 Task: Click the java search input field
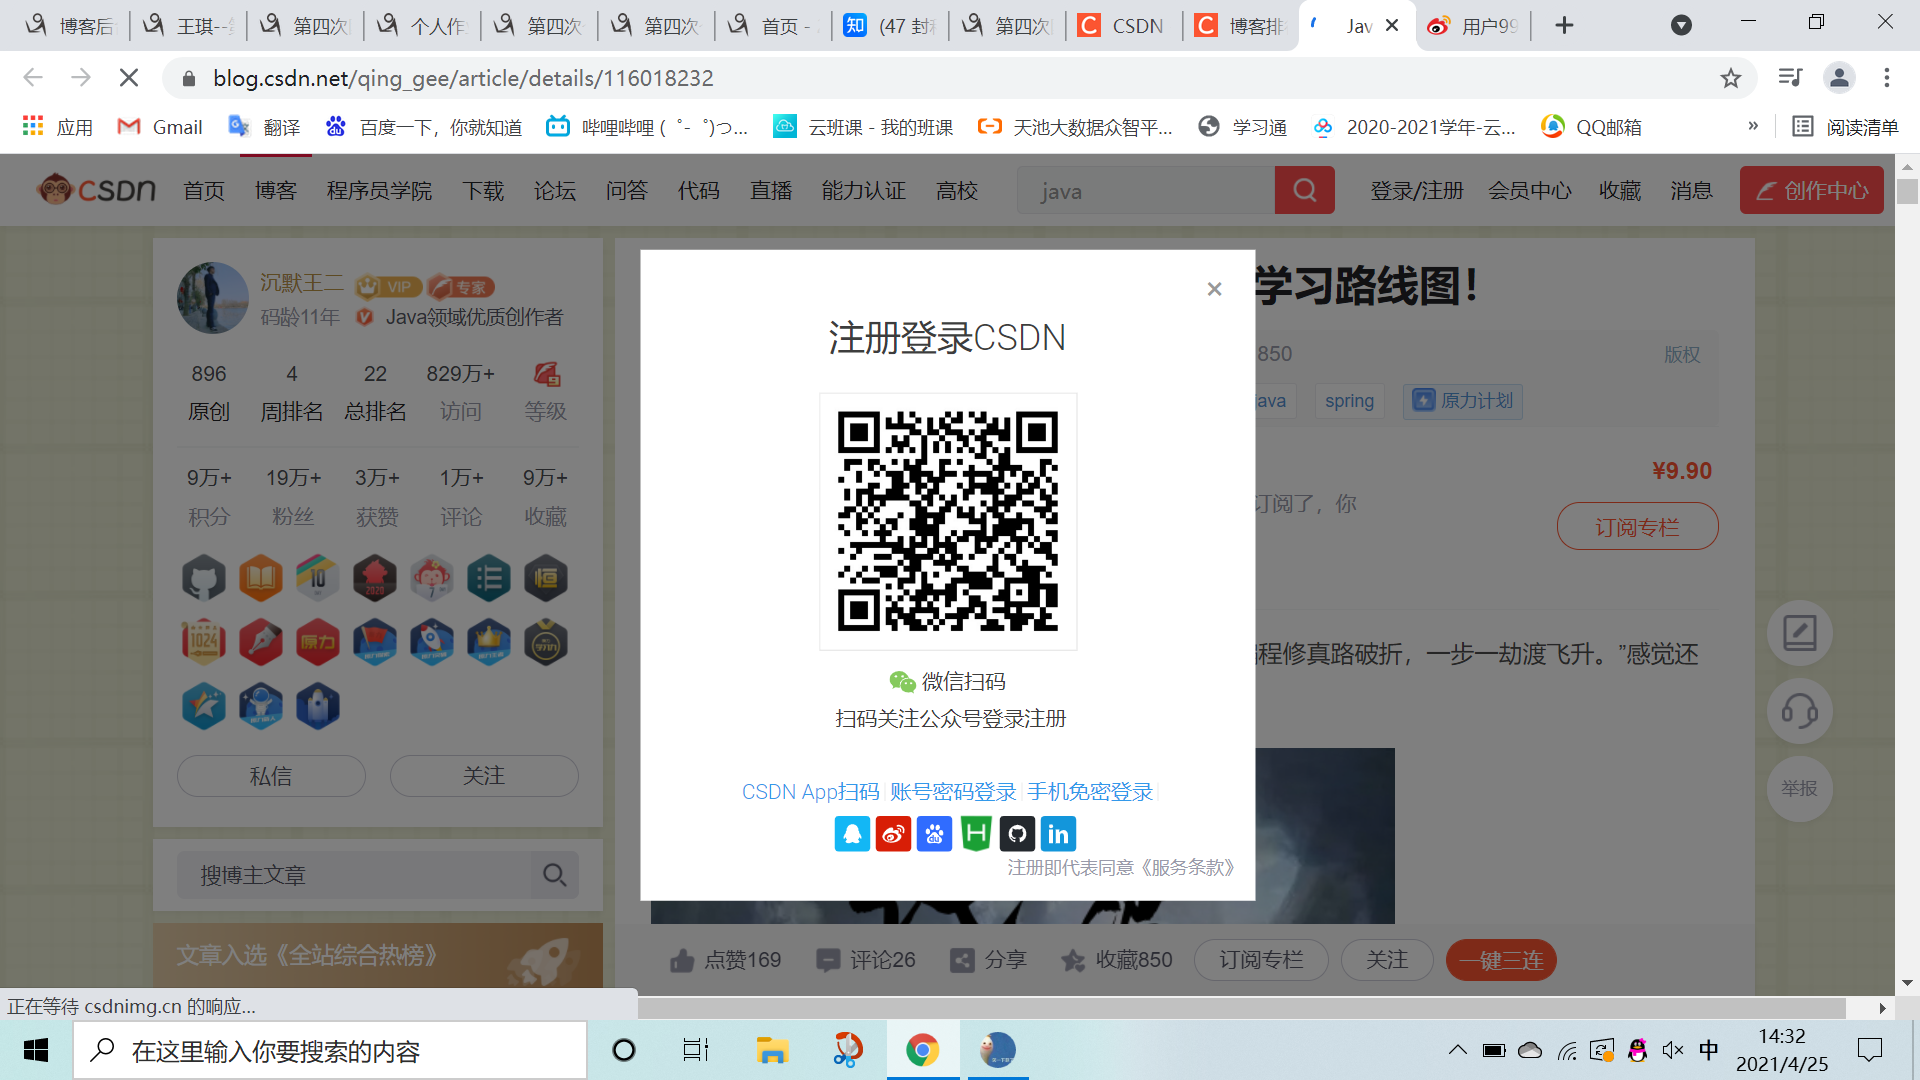(x=1145, y=191)
